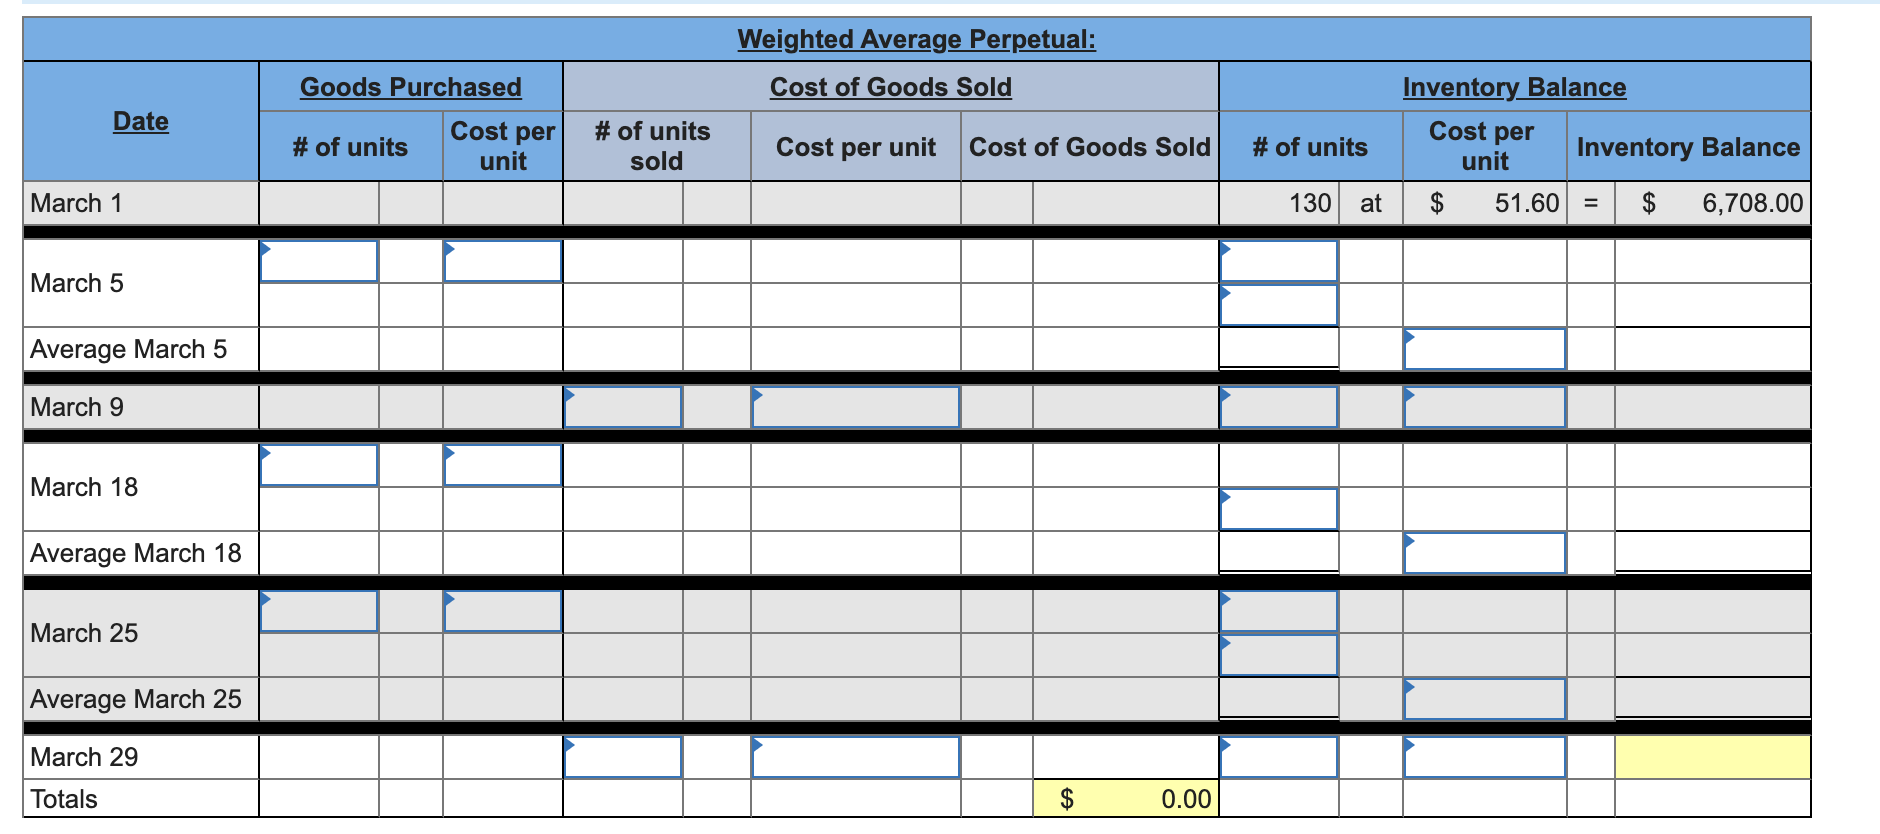Select March 25 inventory units second input

1279,655
